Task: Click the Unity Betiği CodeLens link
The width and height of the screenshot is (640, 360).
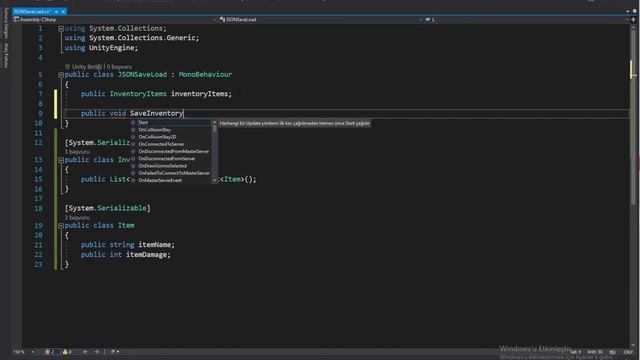Action: point(87,67)
